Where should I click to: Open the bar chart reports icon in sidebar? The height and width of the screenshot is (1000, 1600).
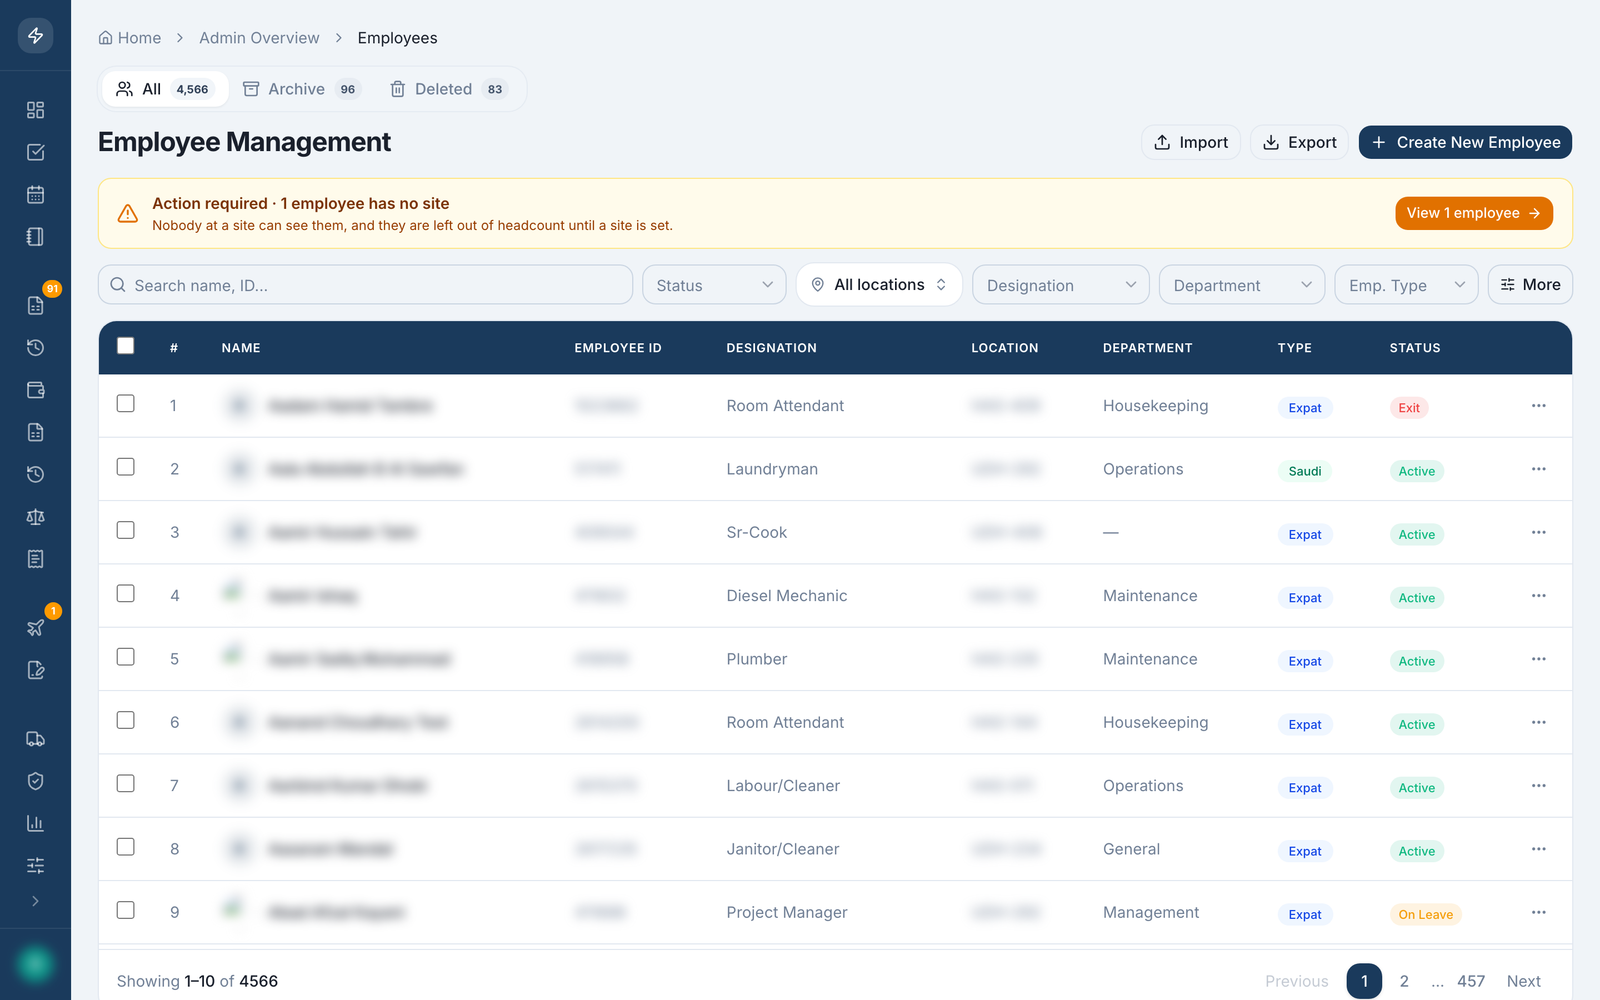35,823
